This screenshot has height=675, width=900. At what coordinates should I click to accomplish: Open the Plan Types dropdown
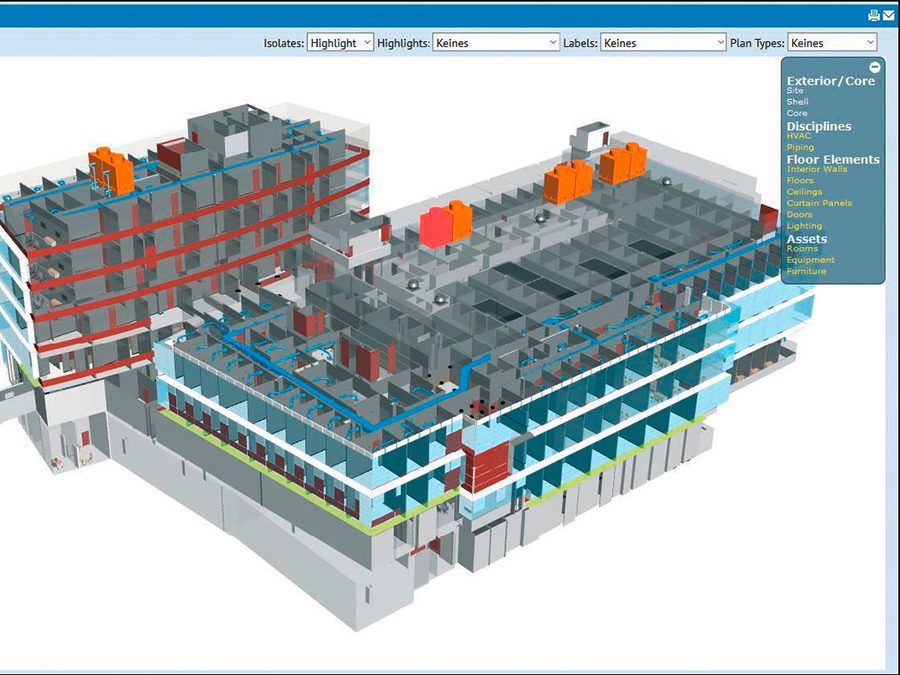click(x=832, y=43)
